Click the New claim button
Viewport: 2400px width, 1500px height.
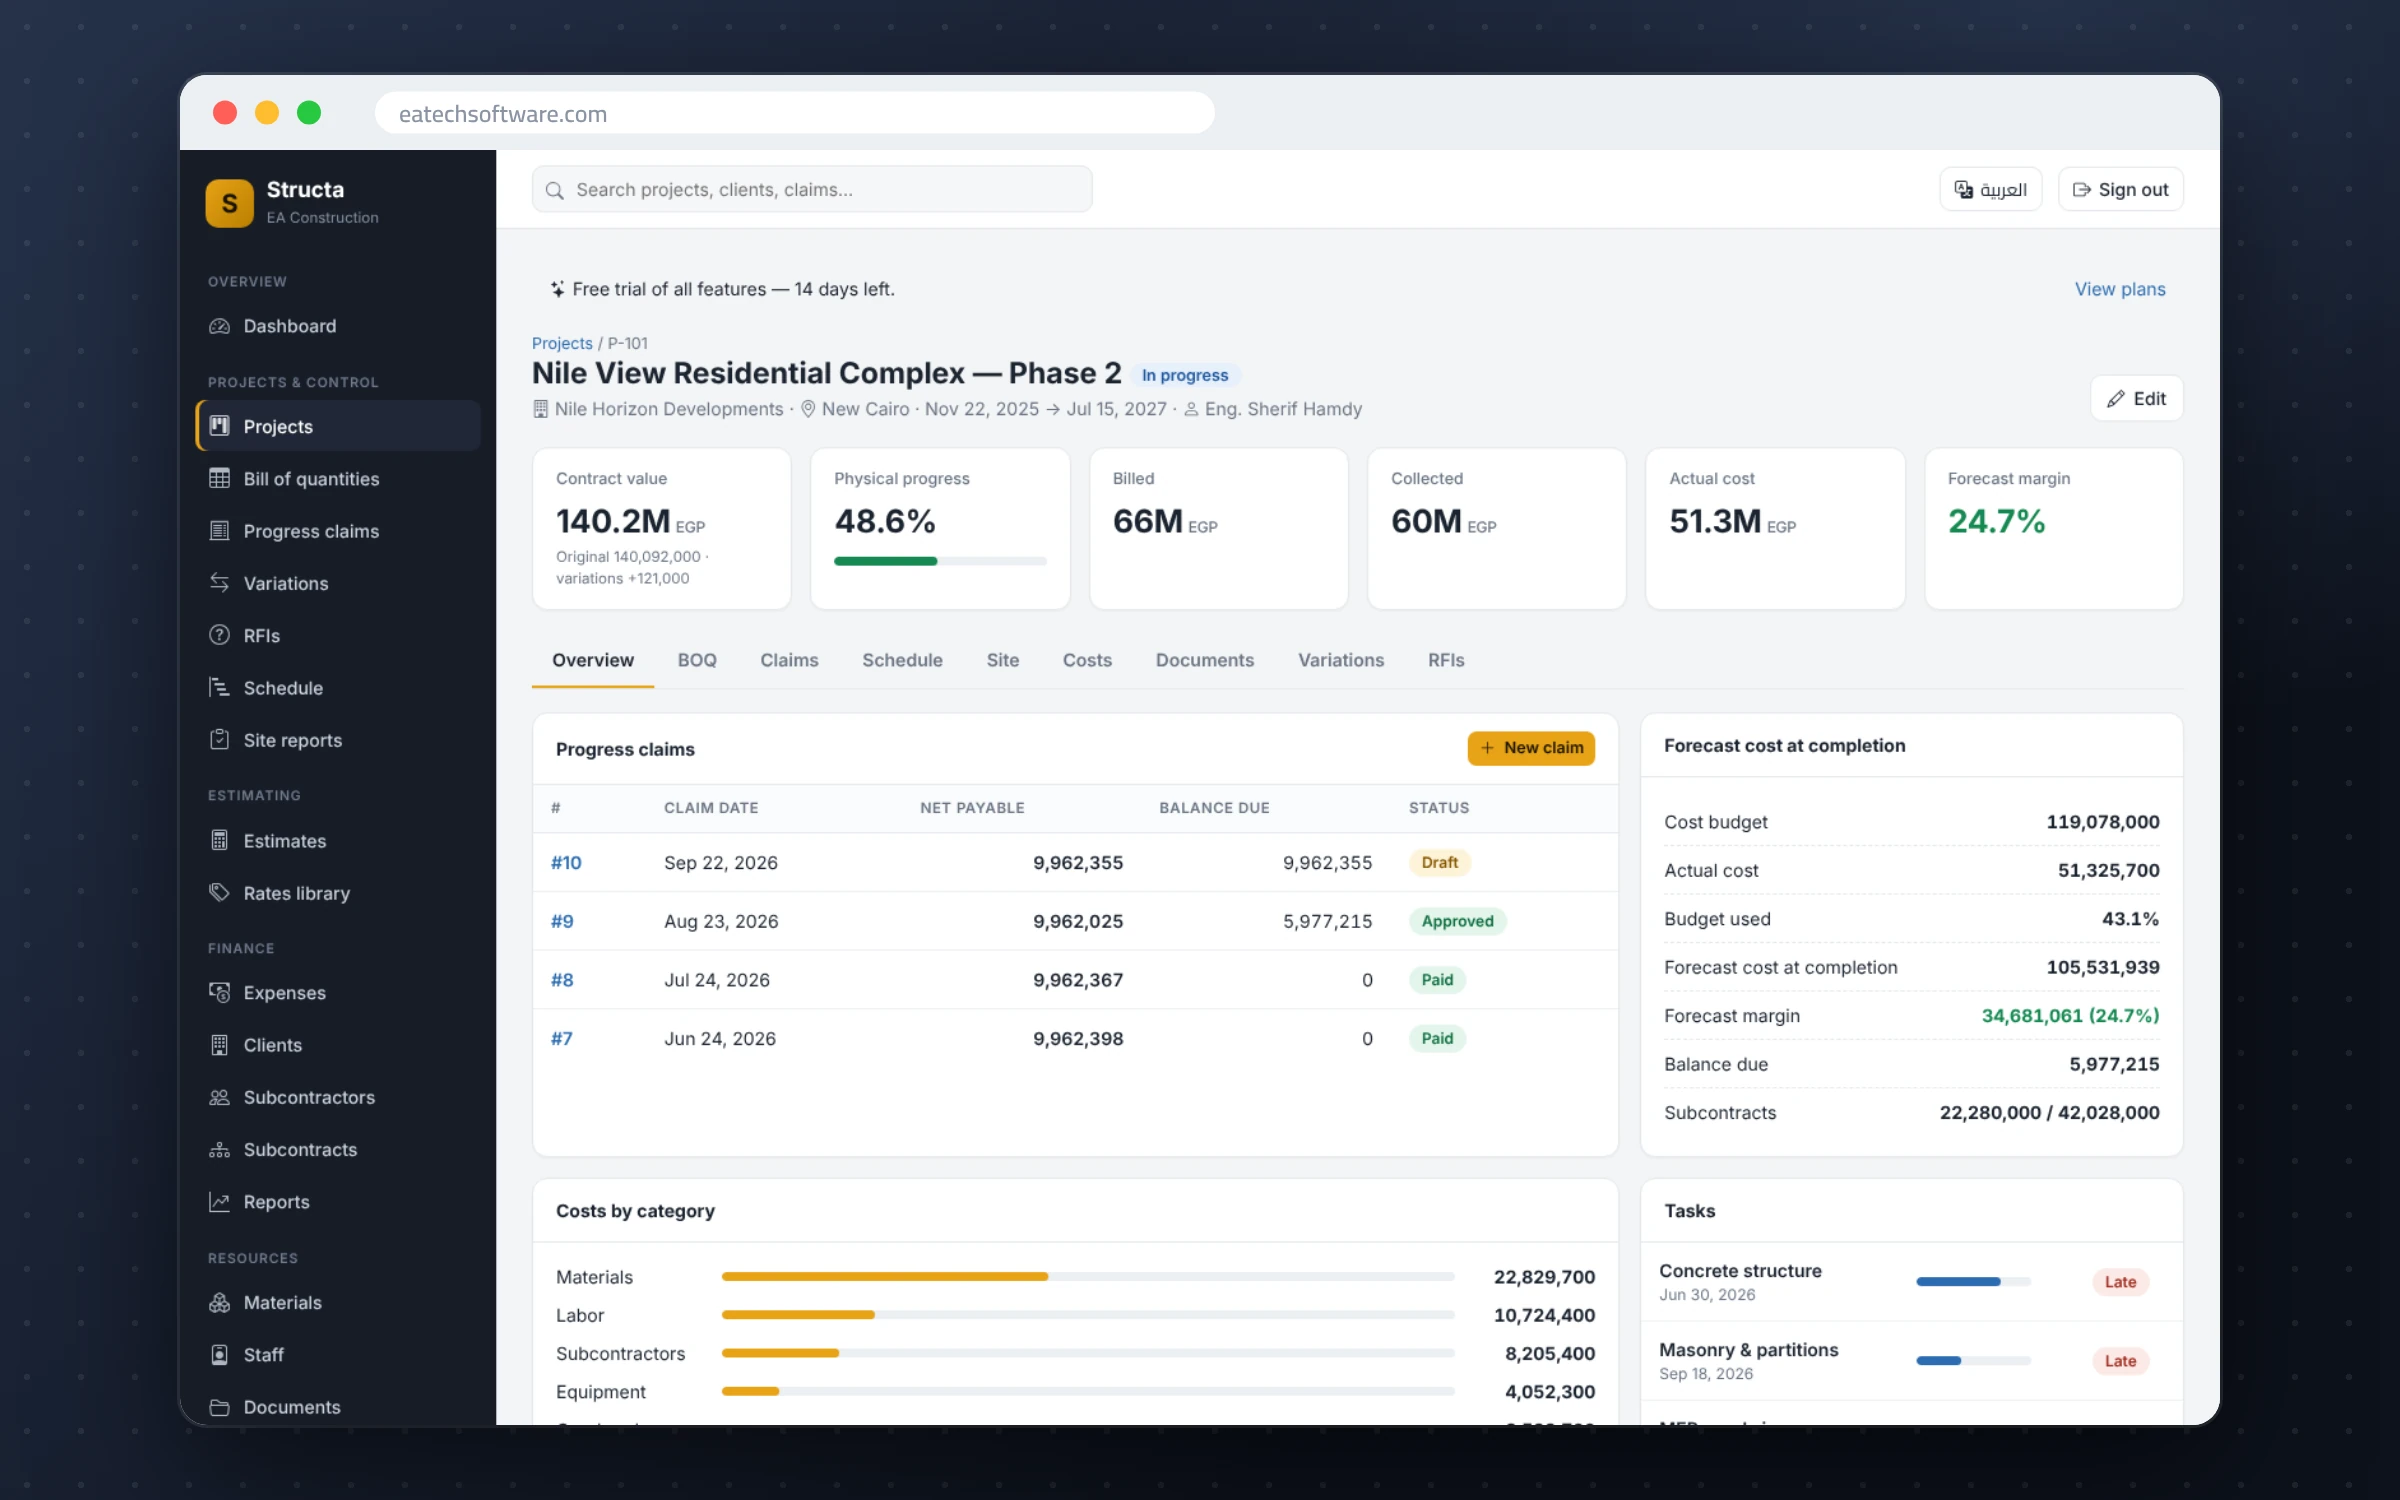(x=1531, y=748)
